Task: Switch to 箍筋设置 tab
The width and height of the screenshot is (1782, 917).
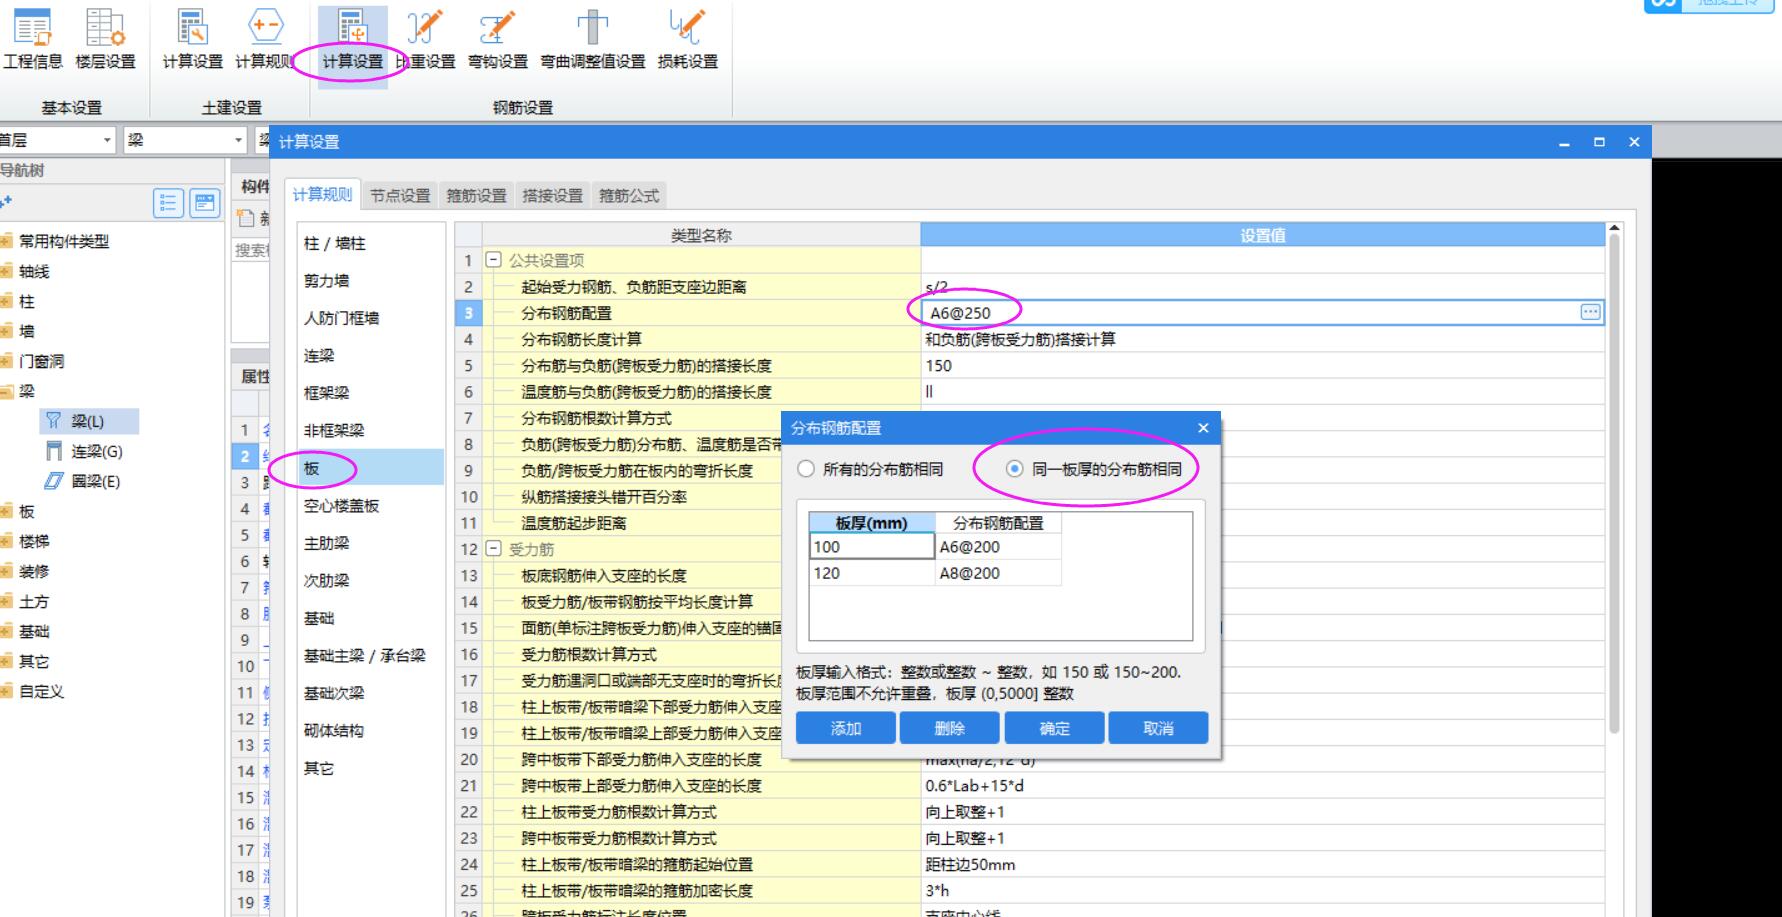Action: [476, 196]
